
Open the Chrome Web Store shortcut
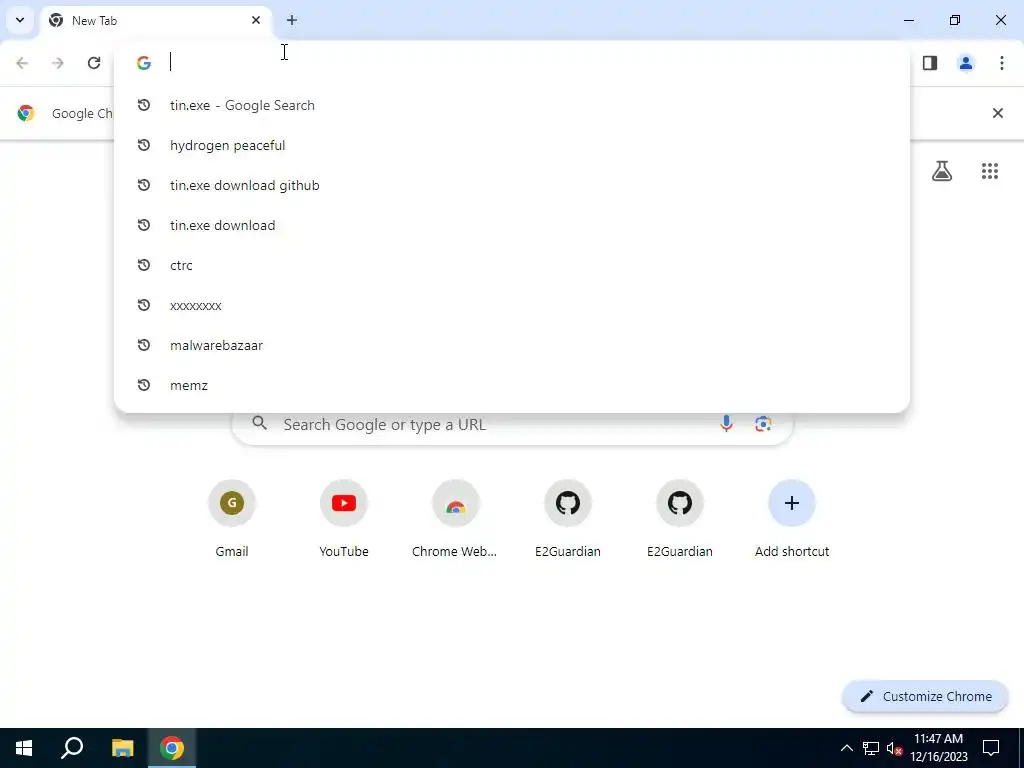click(x=456, y=519)
